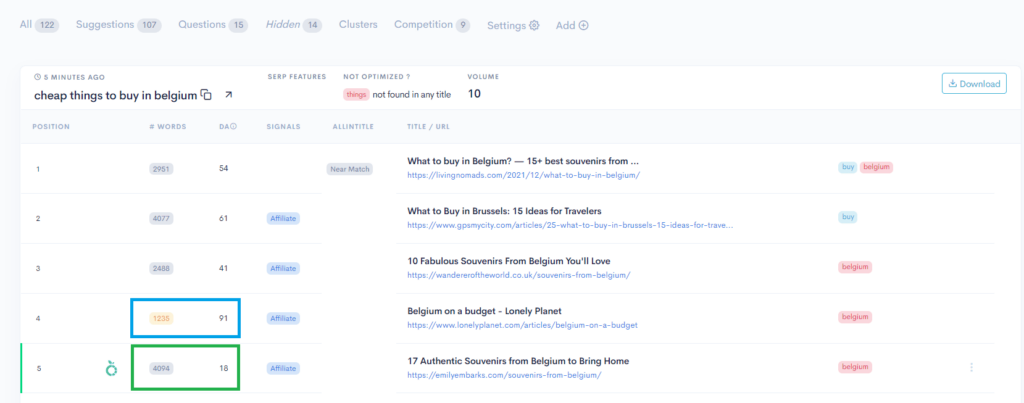This screenshot has height=403, width=1024.
Task: Click the DA info icon in header
Action: (x=233, y=127)
